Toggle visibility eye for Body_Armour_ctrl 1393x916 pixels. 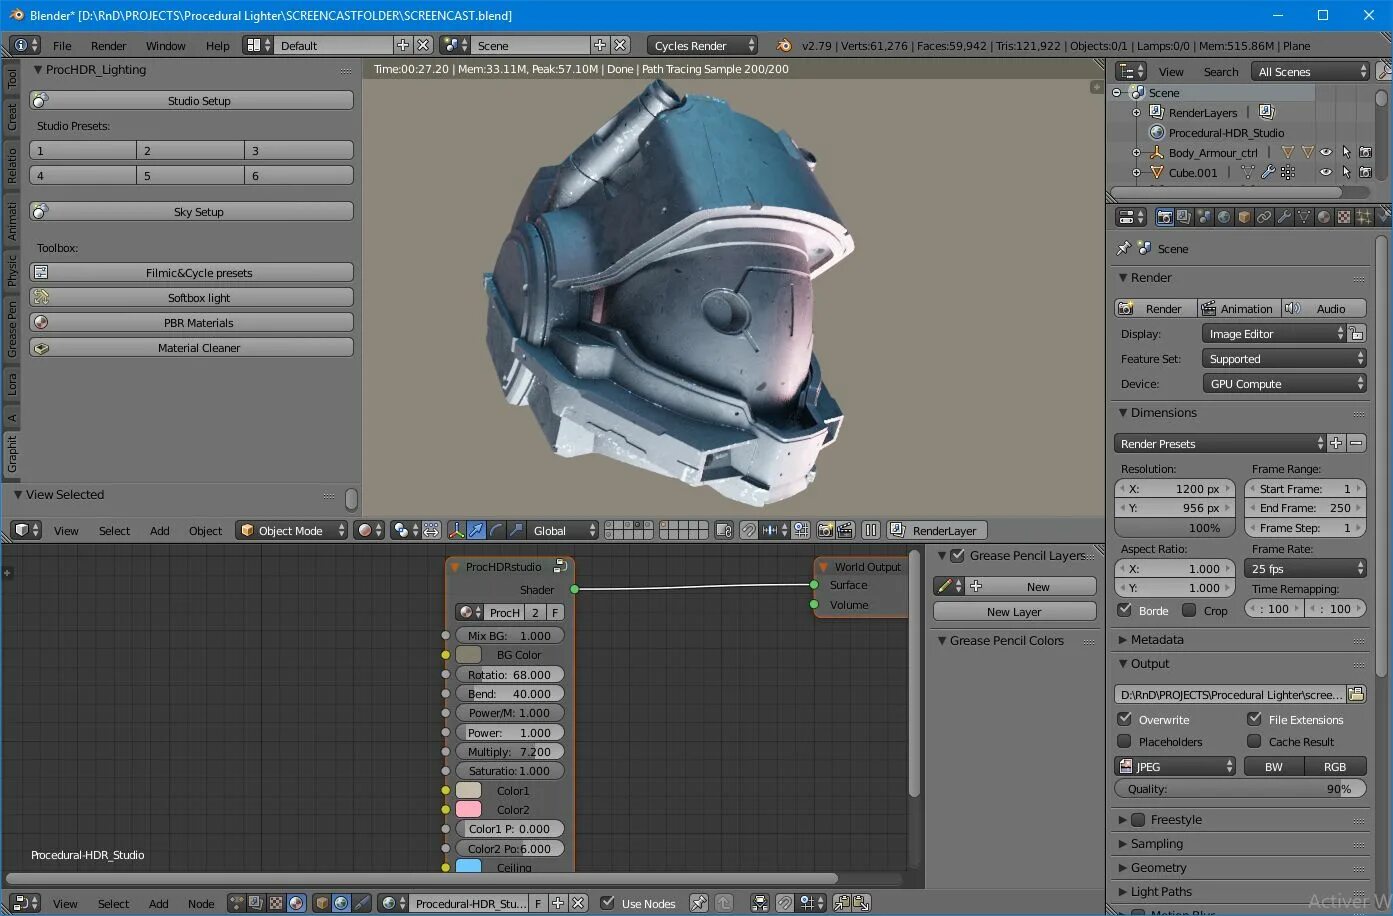tap(1325, 153)
